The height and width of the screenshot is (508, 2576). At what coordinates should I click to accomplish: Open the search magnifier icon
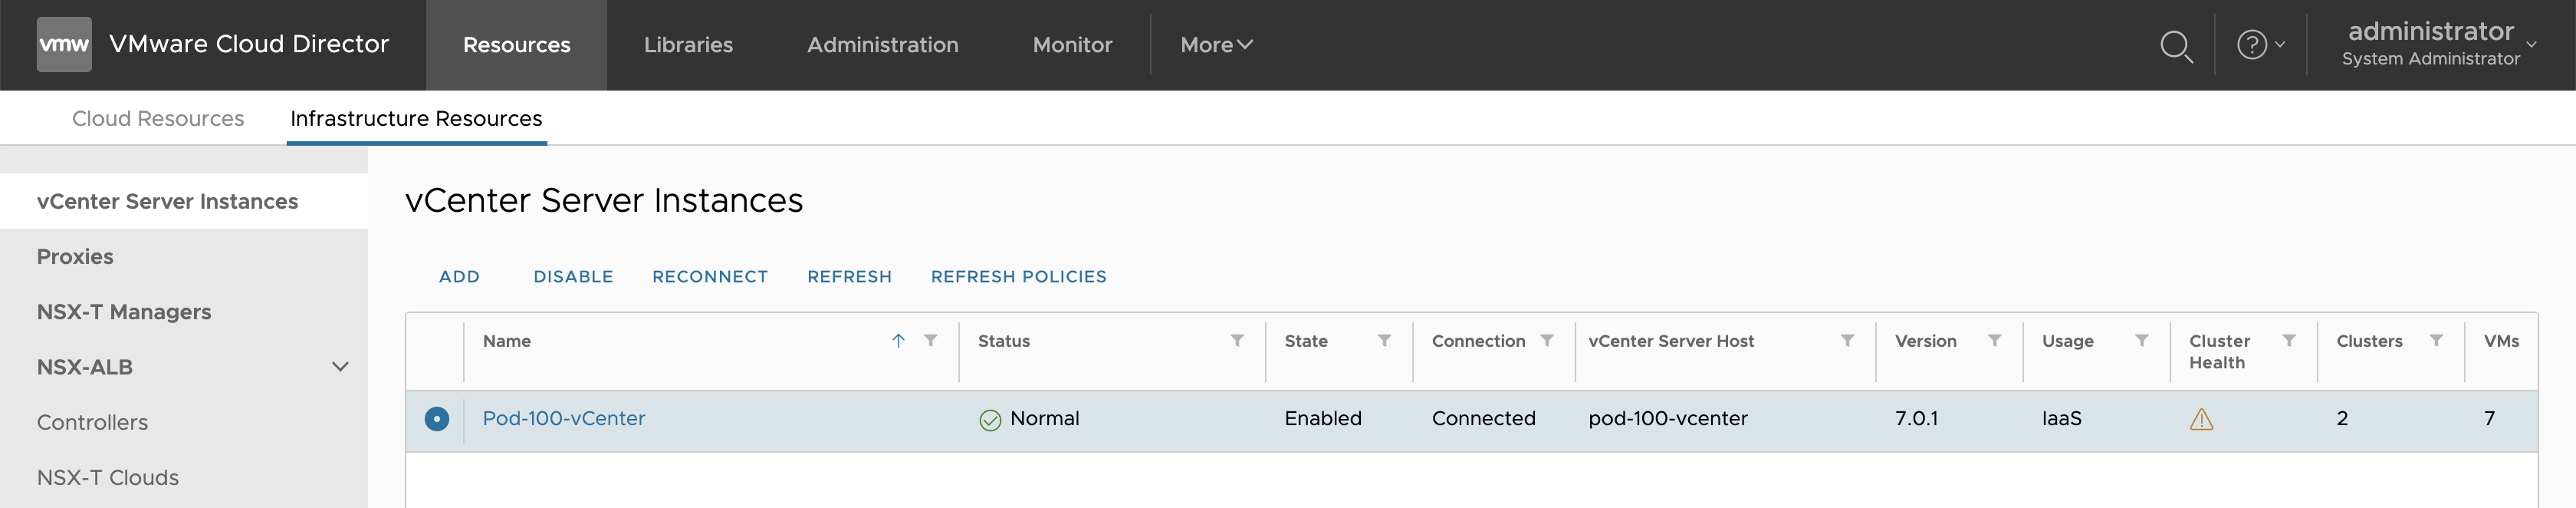[x=2175, y=46]
